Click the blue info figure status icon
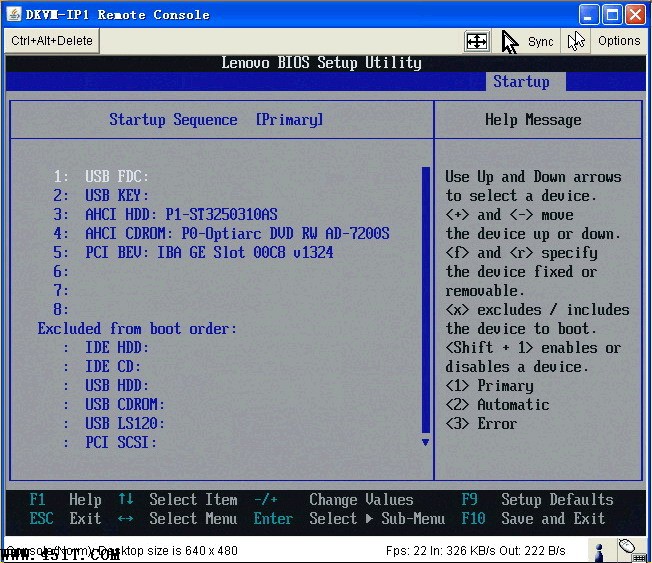This screenshot has height=563, width=652. tap(599, 552)
